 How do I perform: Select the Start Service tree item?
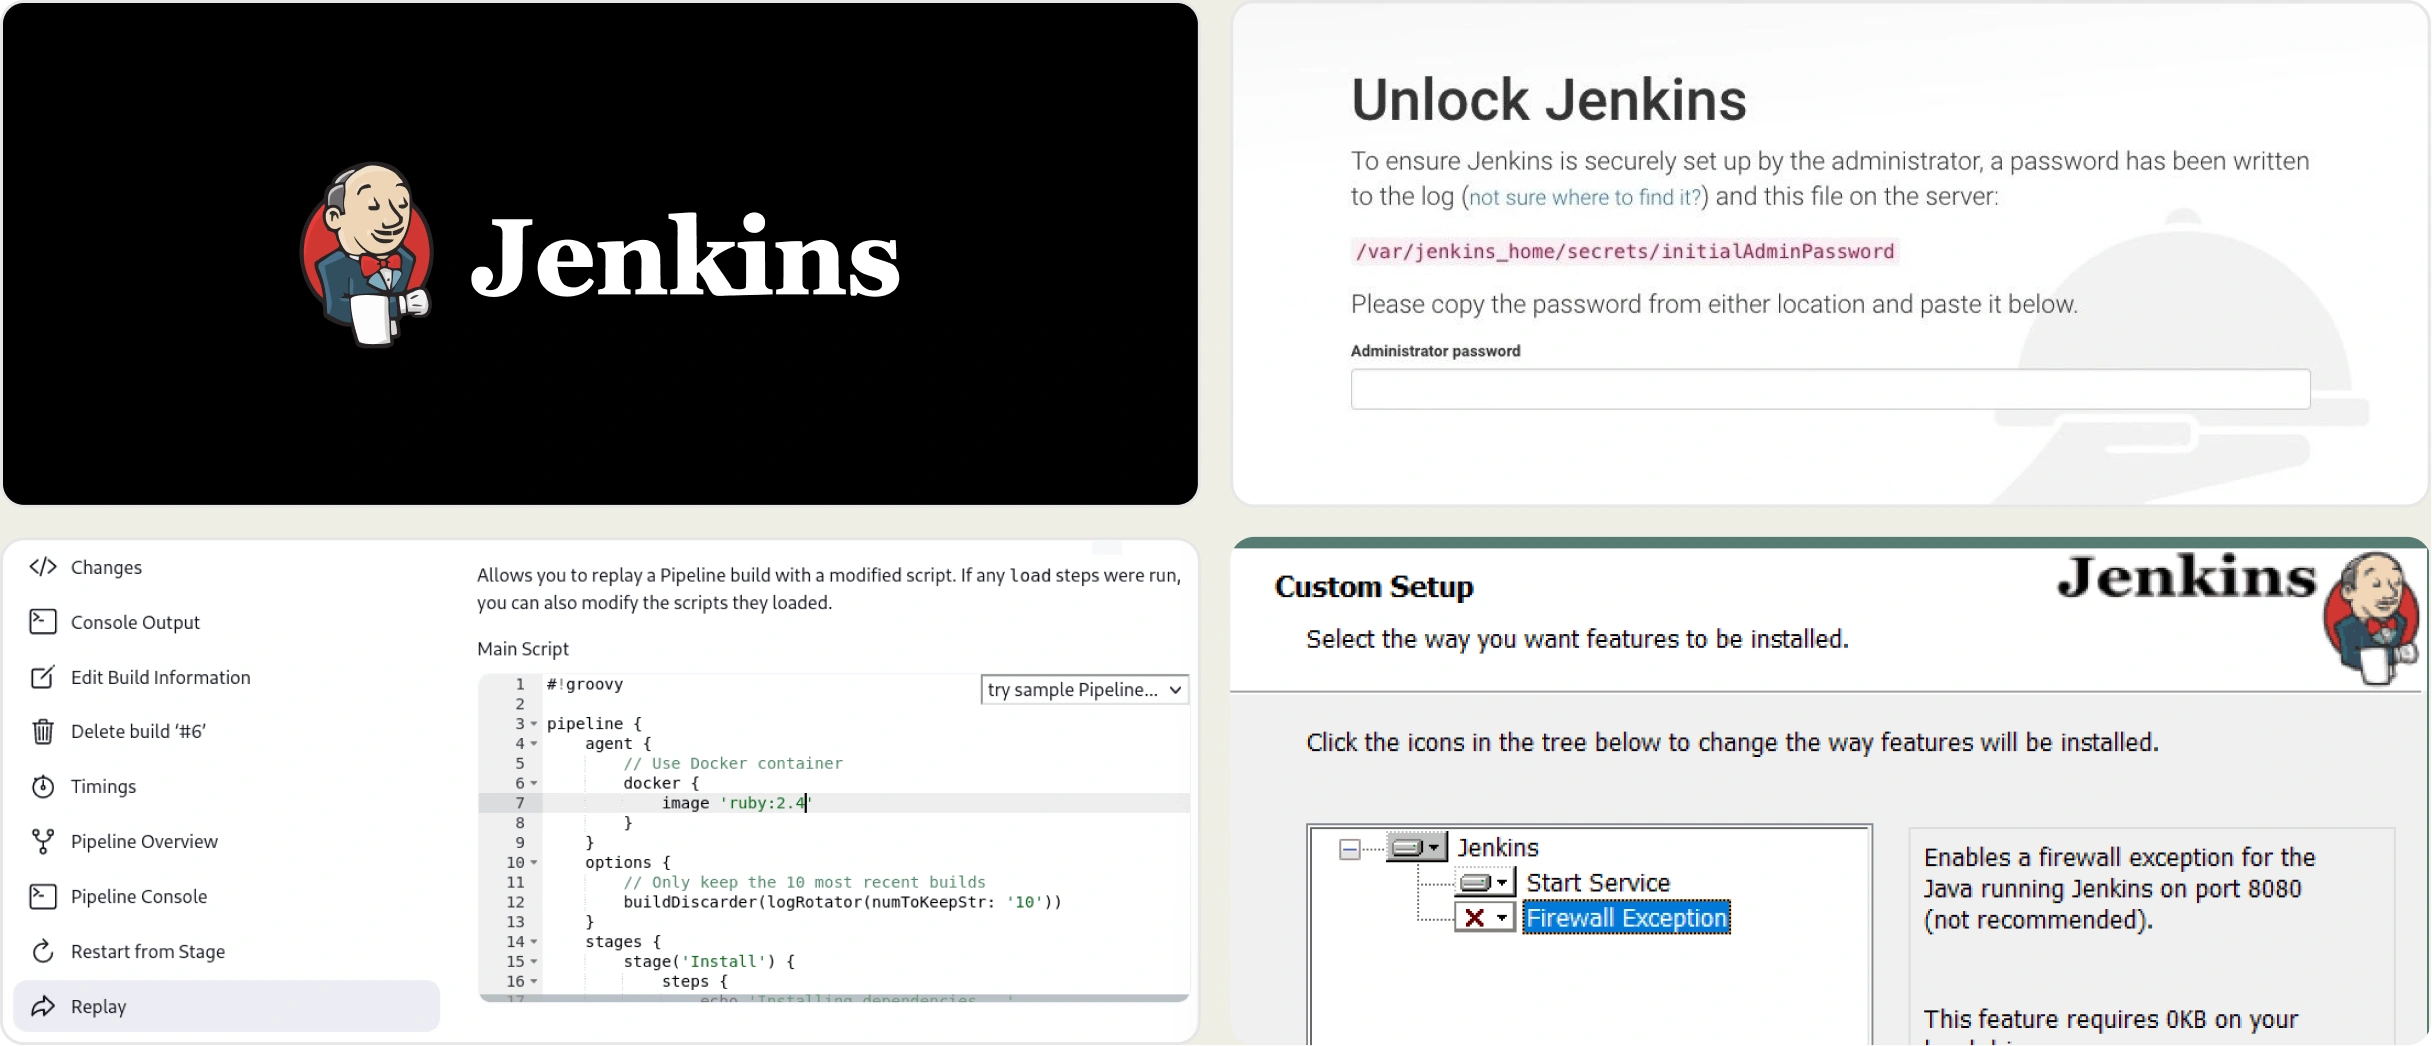[x=1598, y=883]
